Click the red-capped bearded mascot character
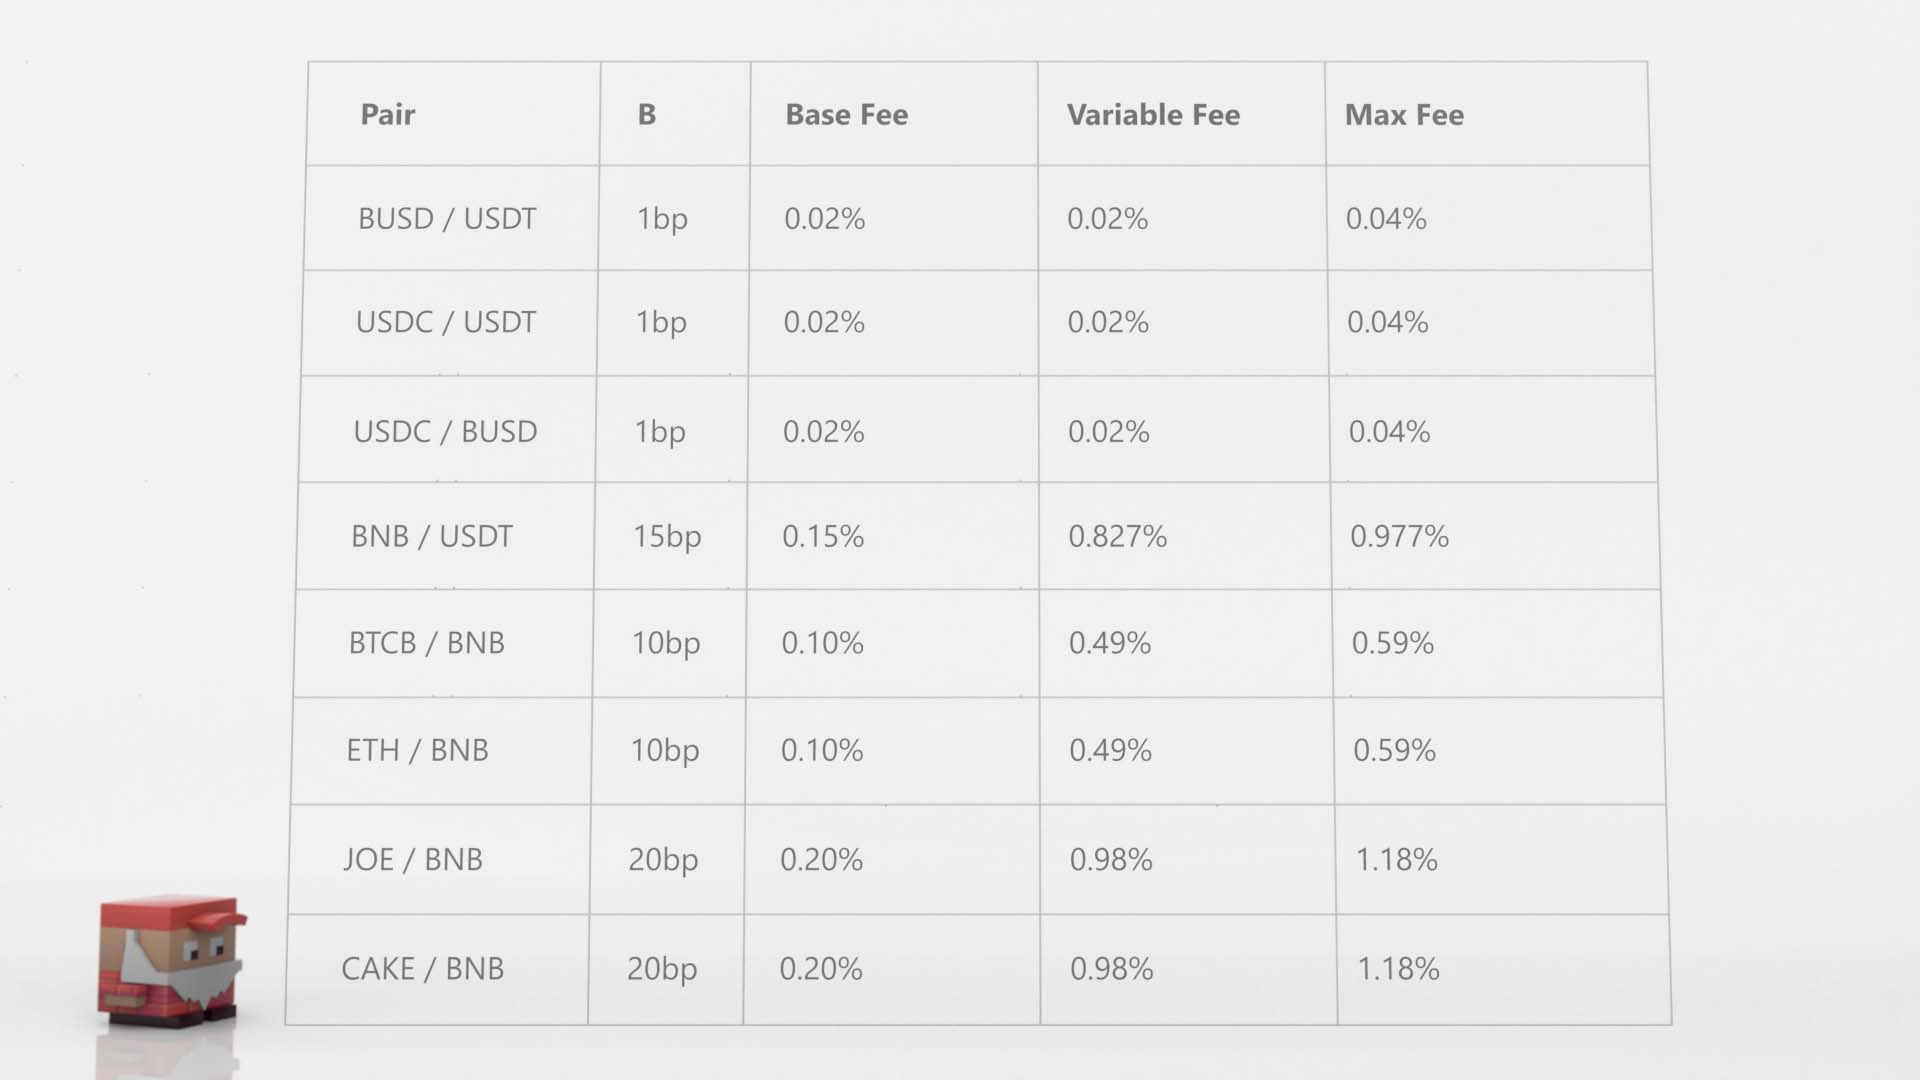The image size is (1920, 1080). coord(171,960)
